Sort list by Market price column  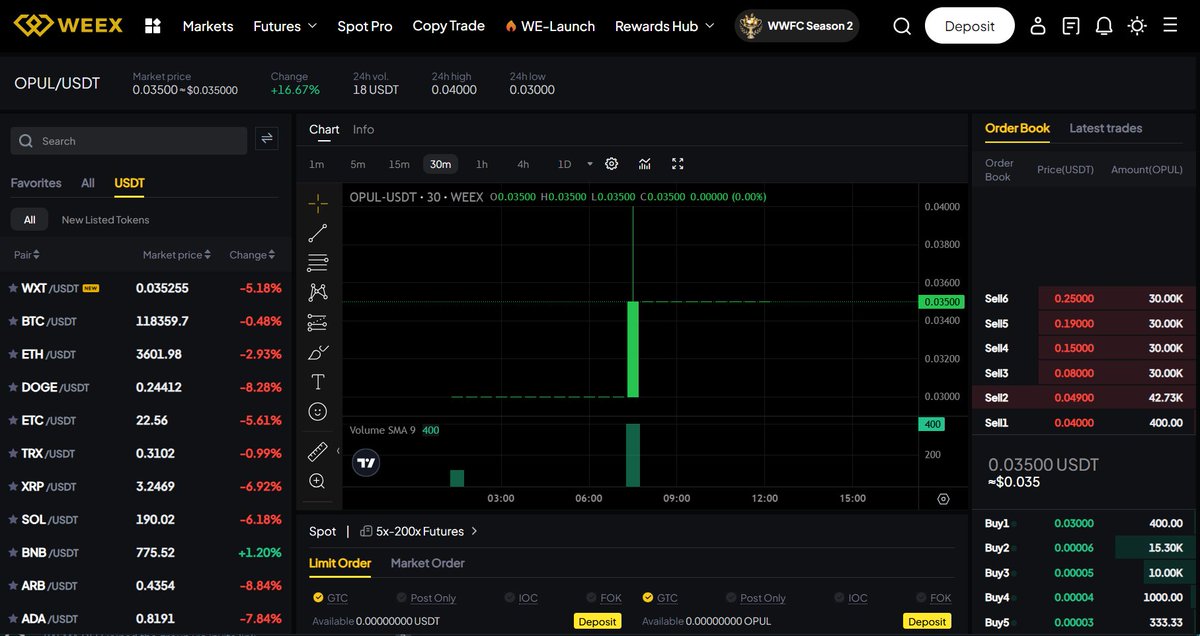(x=176, y=255)
